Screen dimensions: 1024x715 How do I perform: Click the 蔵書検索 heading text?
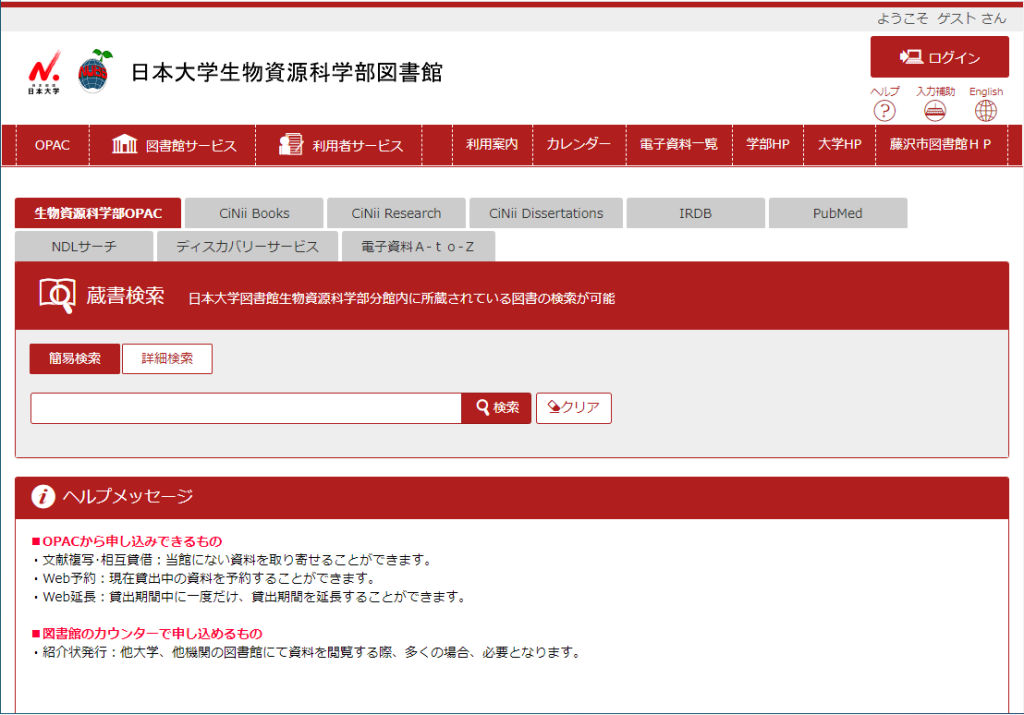[x=125, y=296]
